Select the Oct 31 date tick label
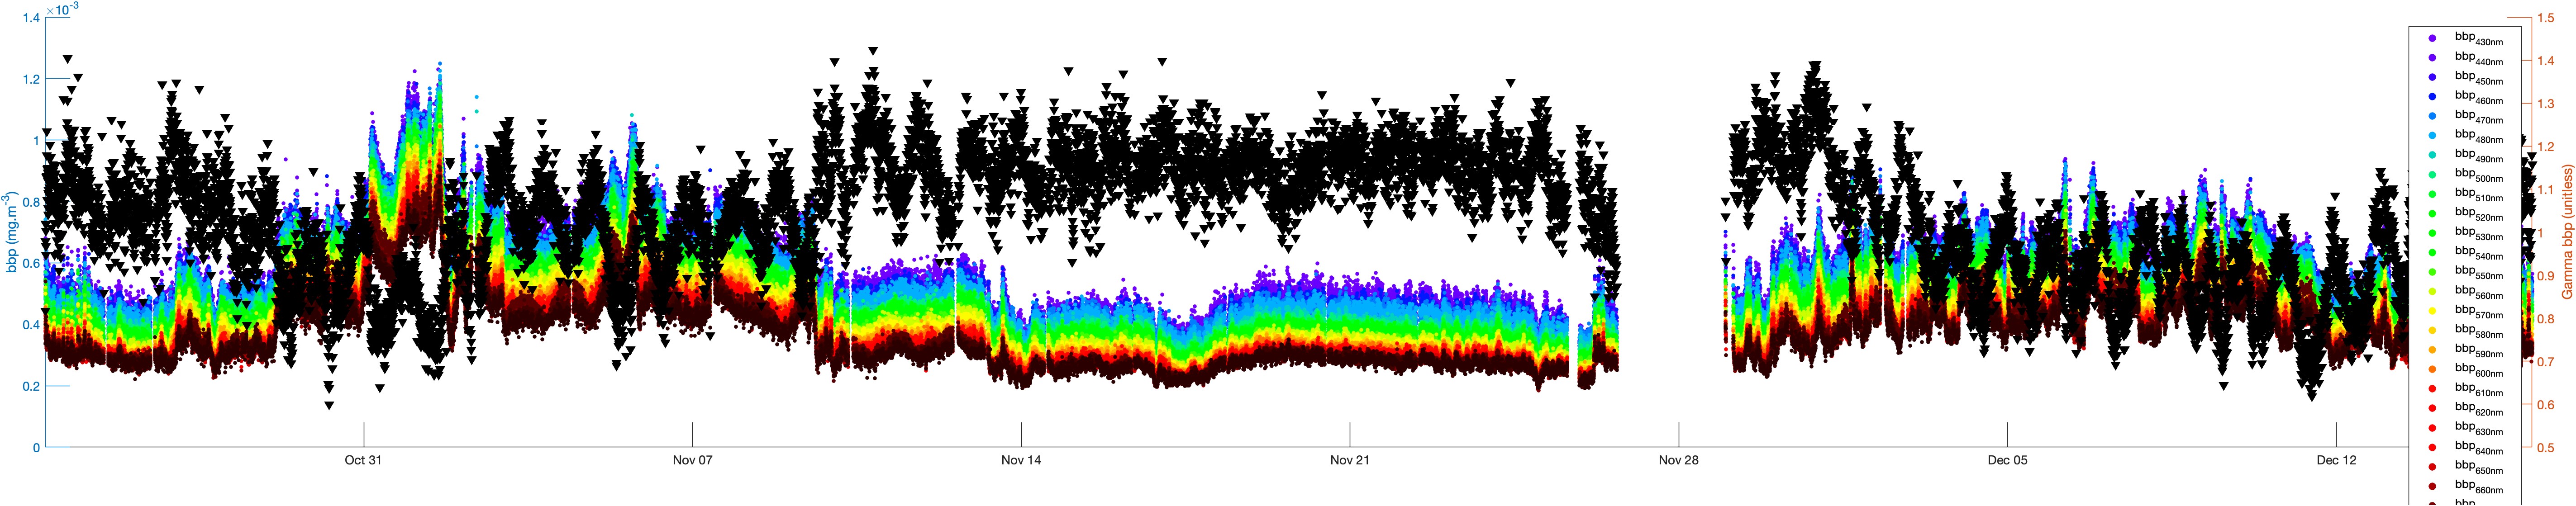 363,460
